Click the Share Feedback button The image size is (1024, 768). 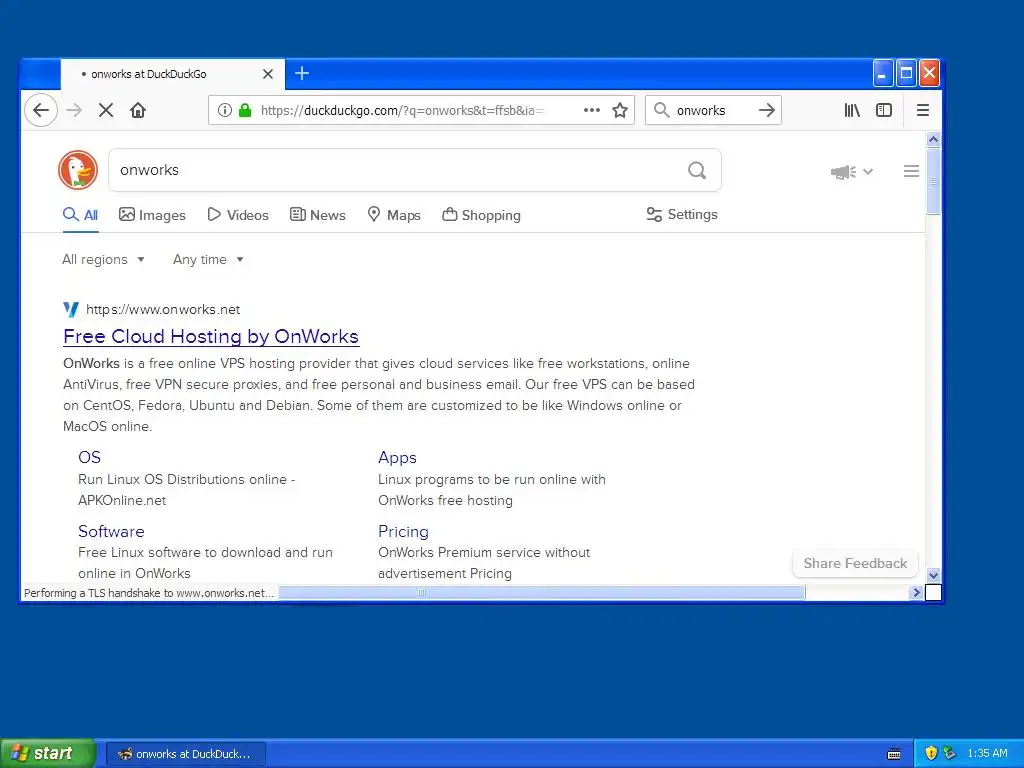click(x=855, y=563)
